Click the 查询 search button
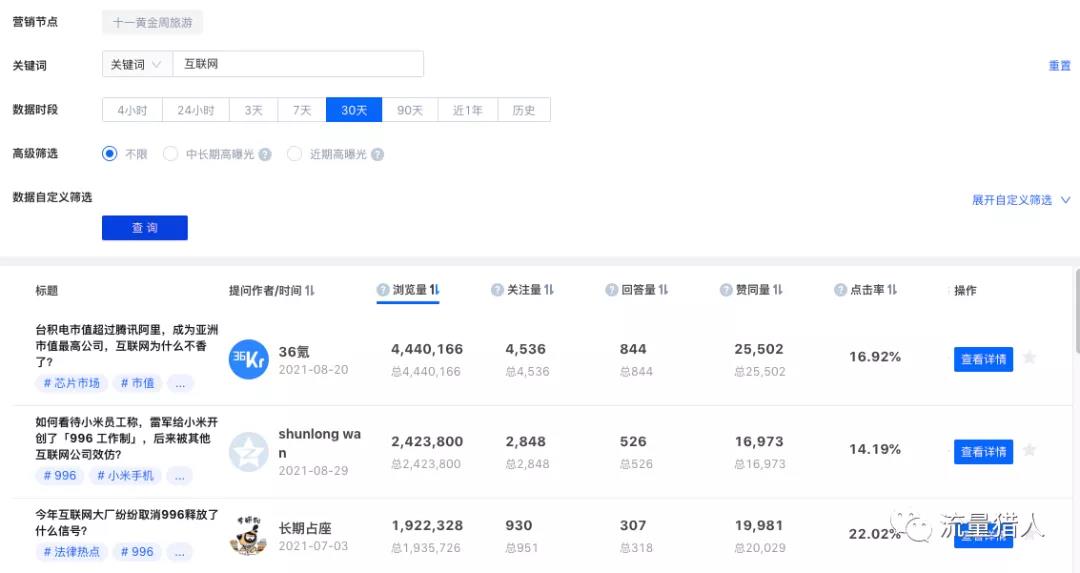Screen dimensions: 1080x573 click(x=145, y=228)
